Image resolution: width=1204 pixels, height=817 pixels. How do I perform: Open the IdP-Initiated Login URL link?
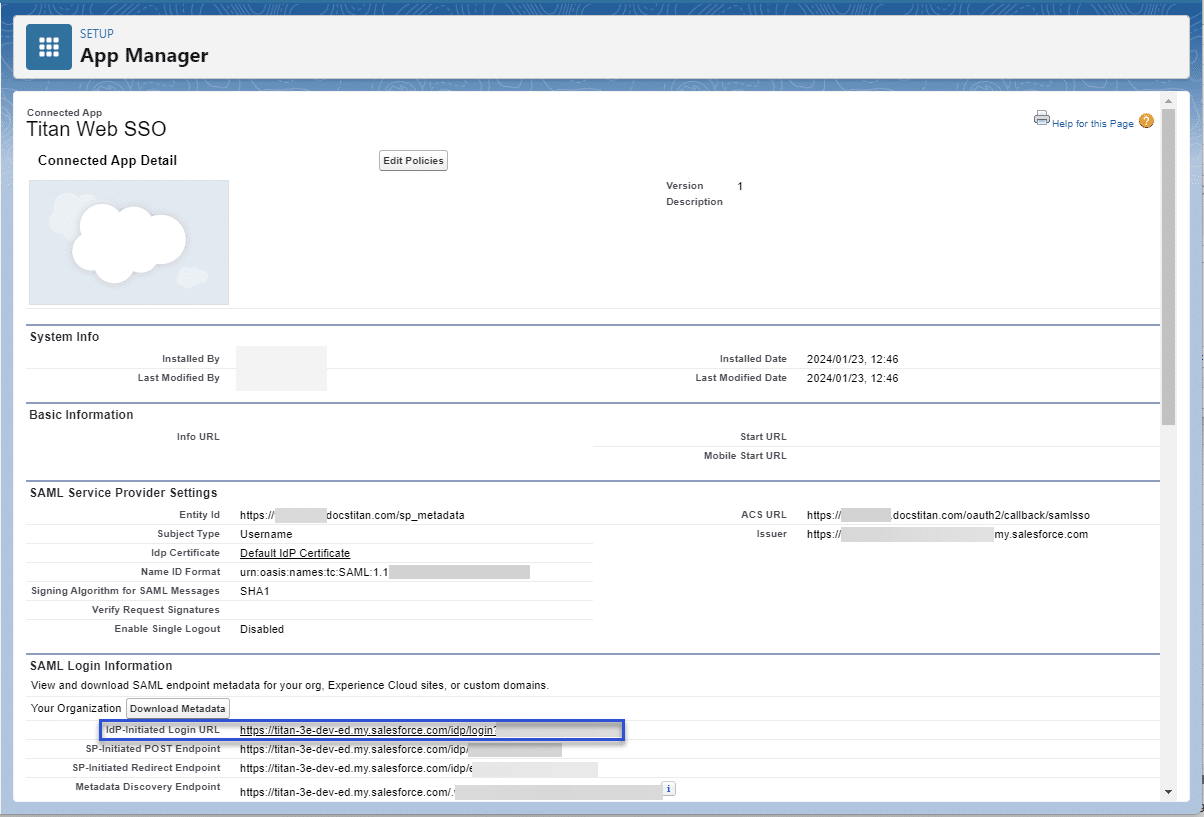(x=368, y=731)
